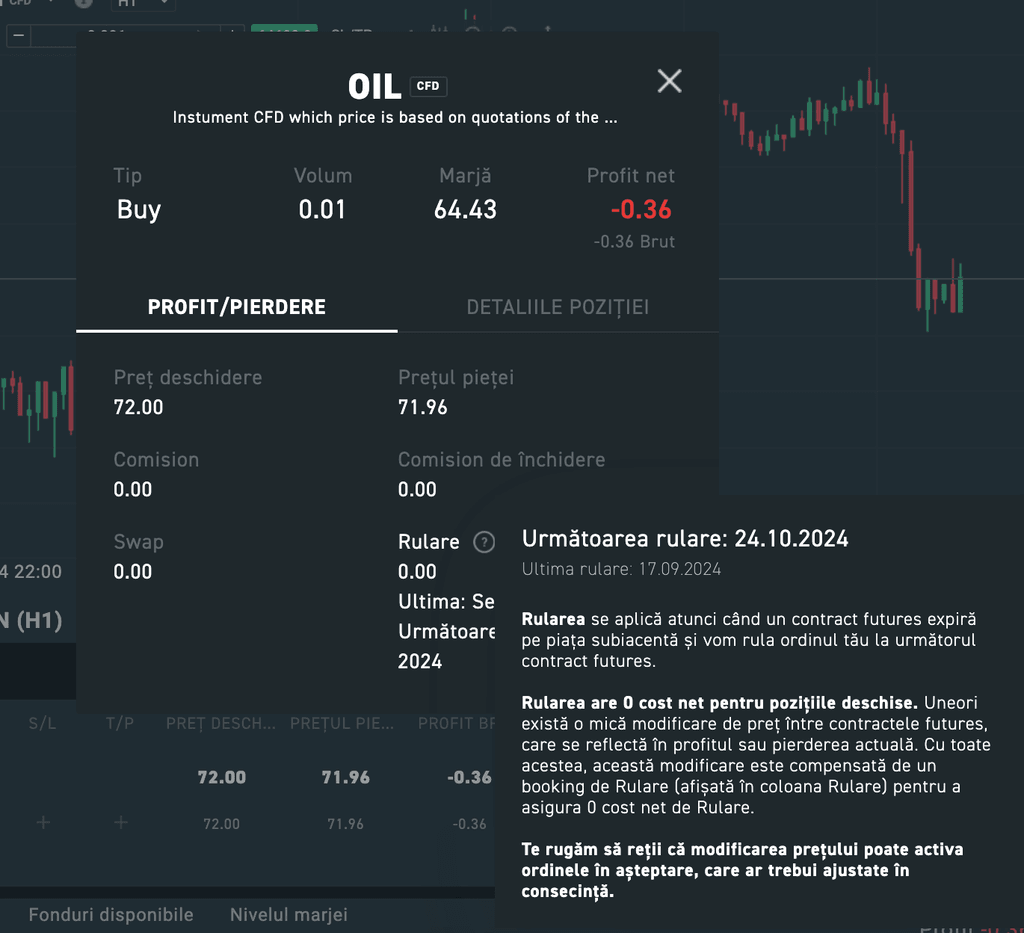
Task: Click the Rulare help question mark icon
Action: click(x=484, y=542)
